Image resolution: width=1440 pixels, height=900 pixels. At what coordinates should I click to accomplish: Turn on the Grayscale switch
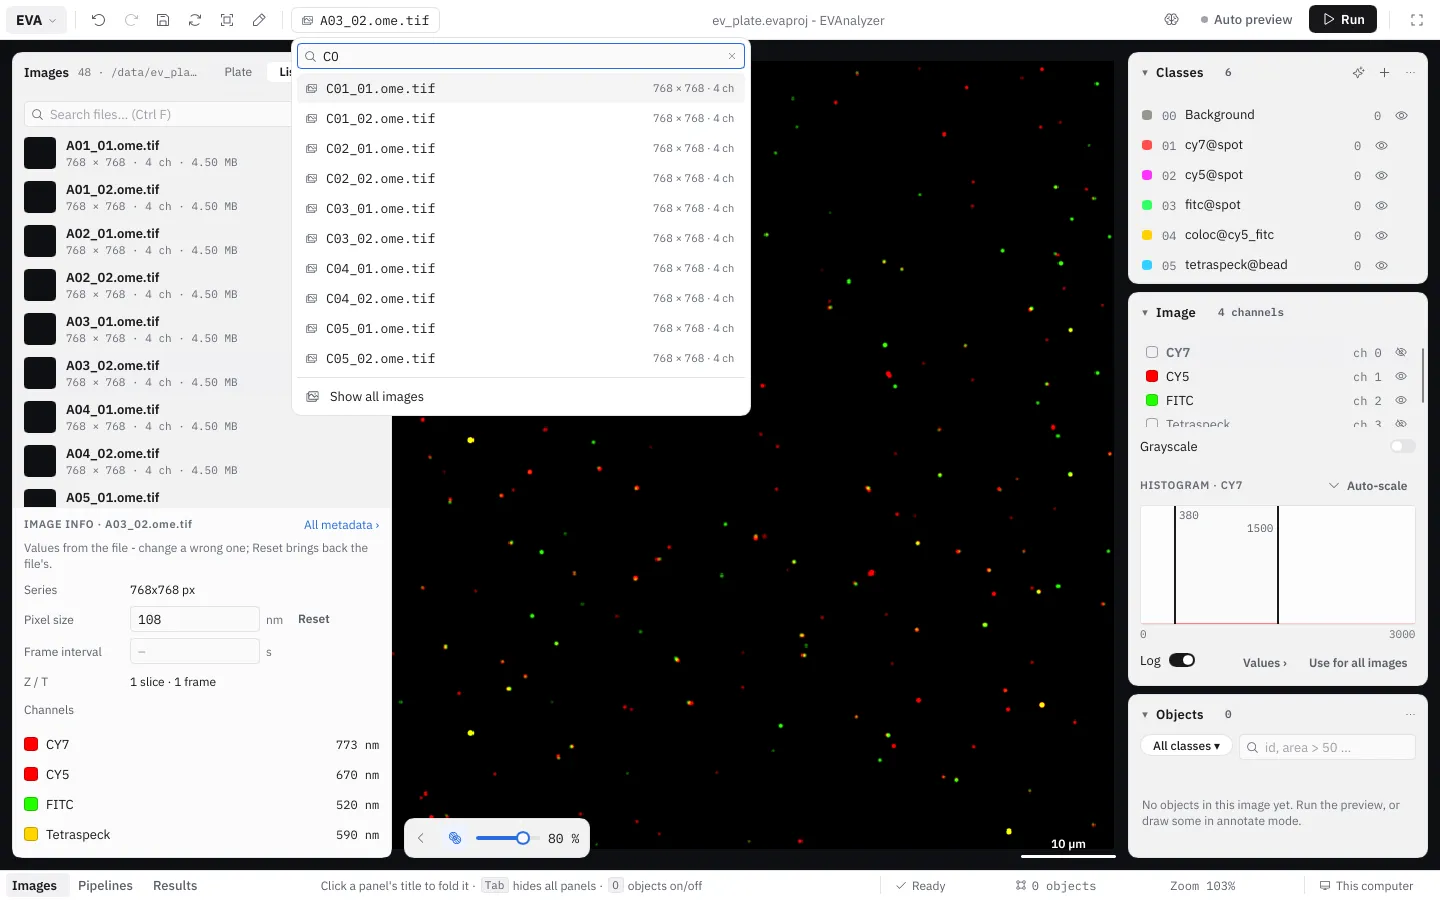click(1403, 447)
